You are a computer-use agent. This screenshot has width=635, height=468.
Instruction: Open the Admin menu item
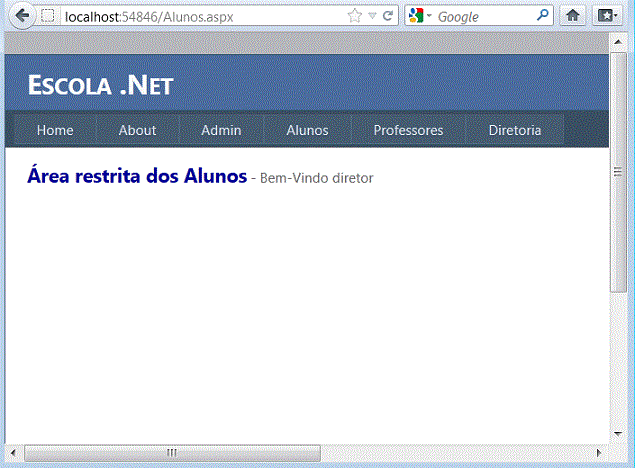coord(221,130)
